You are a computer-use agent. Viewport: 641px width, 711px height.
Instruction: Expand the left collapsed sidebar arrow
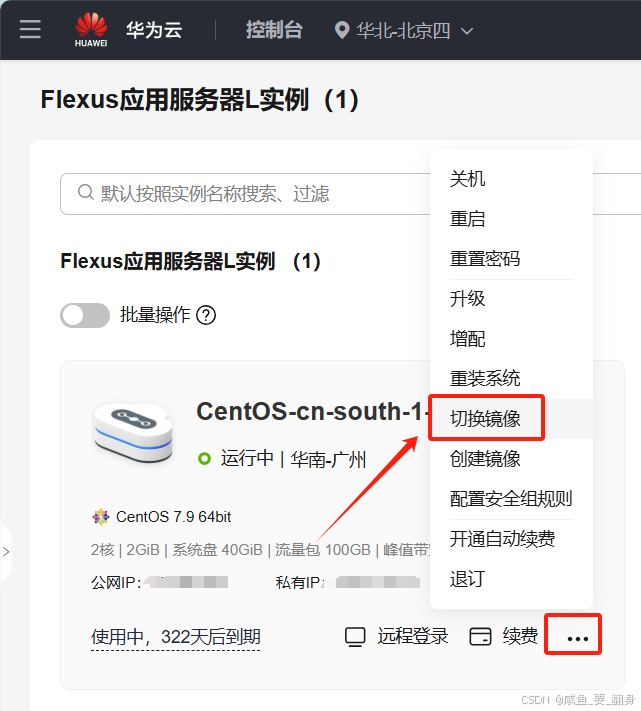click(6, 552)
